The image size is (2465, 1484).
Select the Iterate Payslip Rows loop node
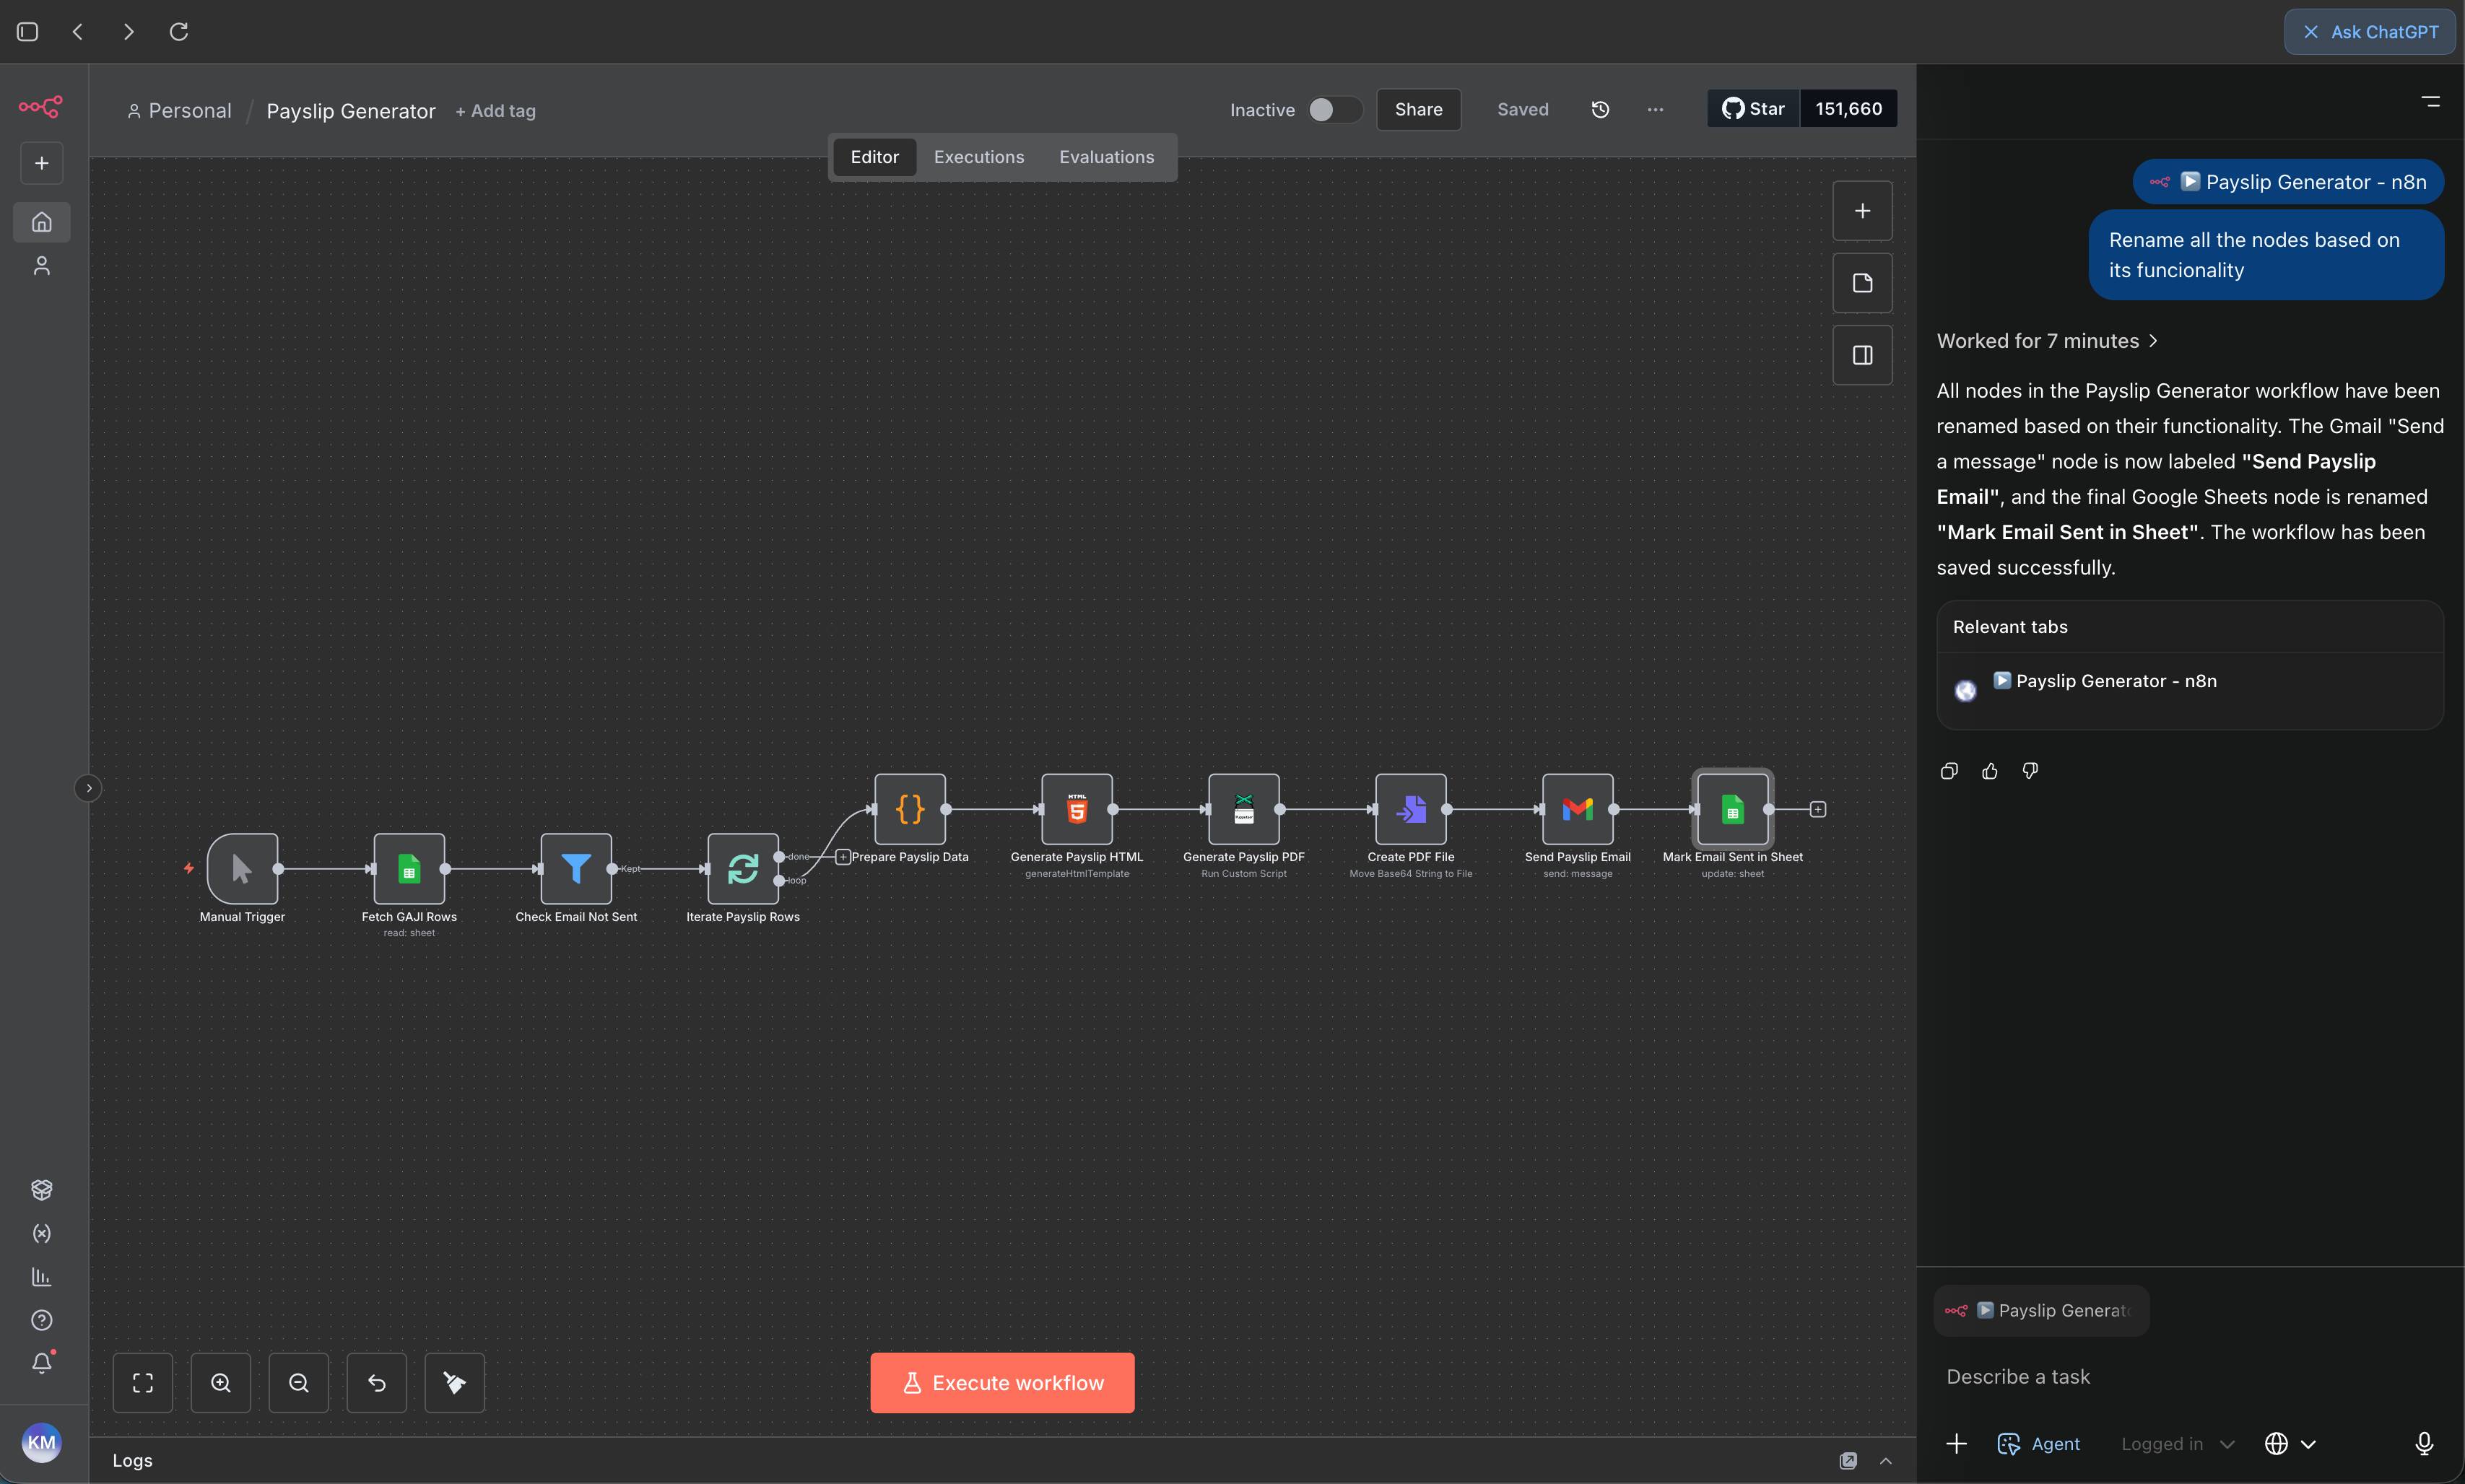point(742,869)
